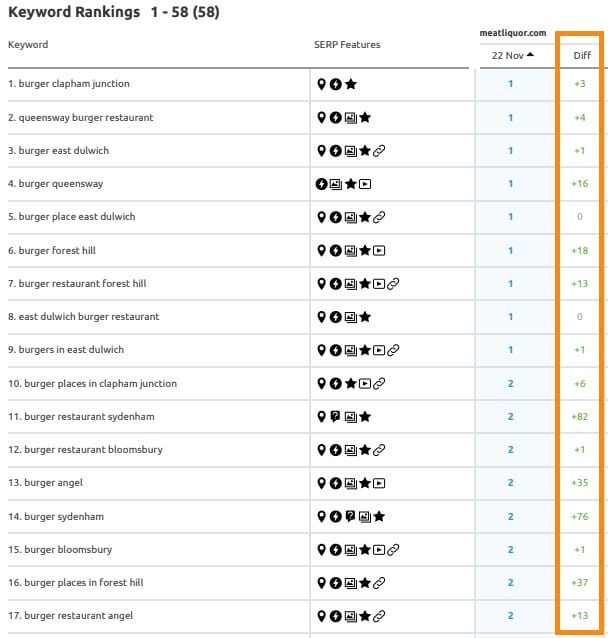Click the question box icon for burger restaurant sydenham
The width and height of the screenshot is (608, 638).
pyautogui.click(x=336, y=417)
